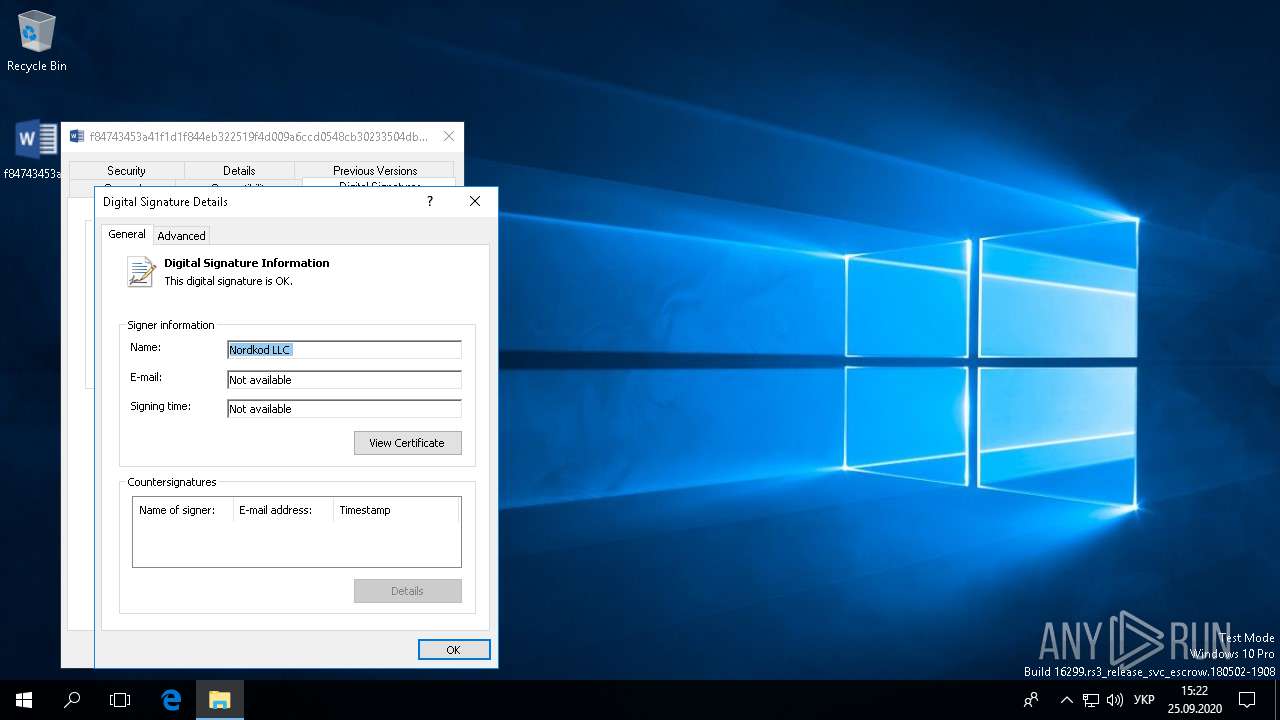The width and height of the screenshot is (1280, 720).
Task: Close the Digital Signature Details dialog
Action: [x=475, y=201]
